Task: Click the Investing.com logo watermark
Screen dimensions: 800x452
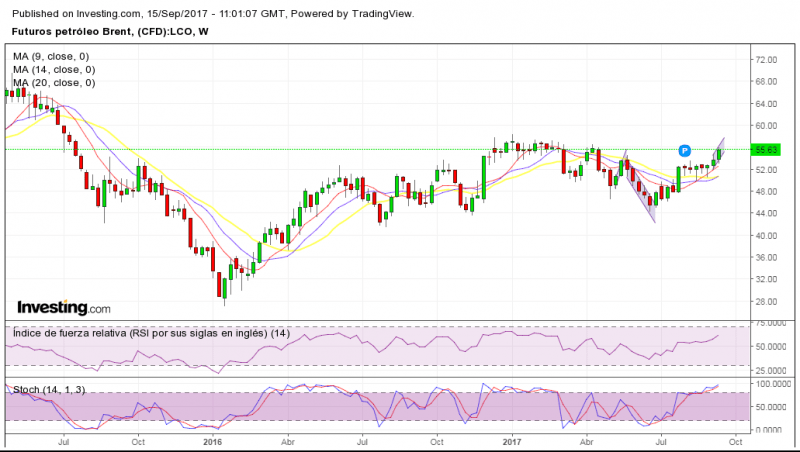Action: (x=62, y=308)
